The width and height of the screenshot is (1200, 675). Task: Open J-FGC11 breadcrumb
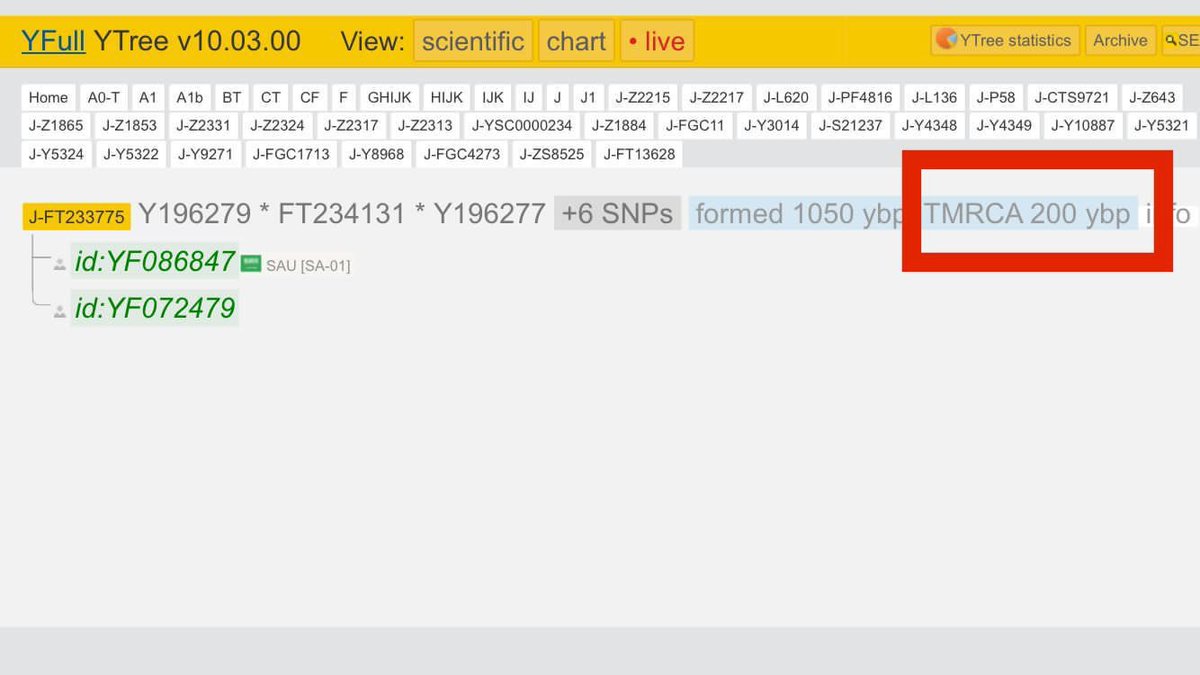695,125
